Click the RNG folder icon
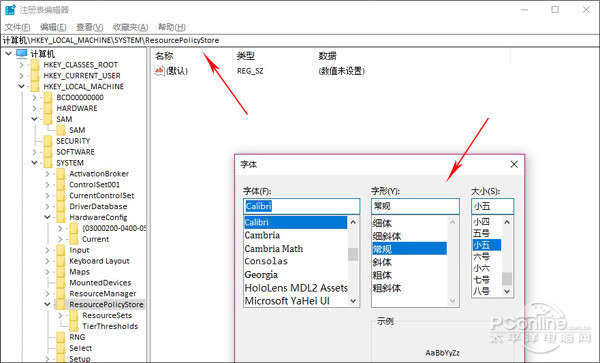This screenshot has height=363, width=600. tap(61, 337)
